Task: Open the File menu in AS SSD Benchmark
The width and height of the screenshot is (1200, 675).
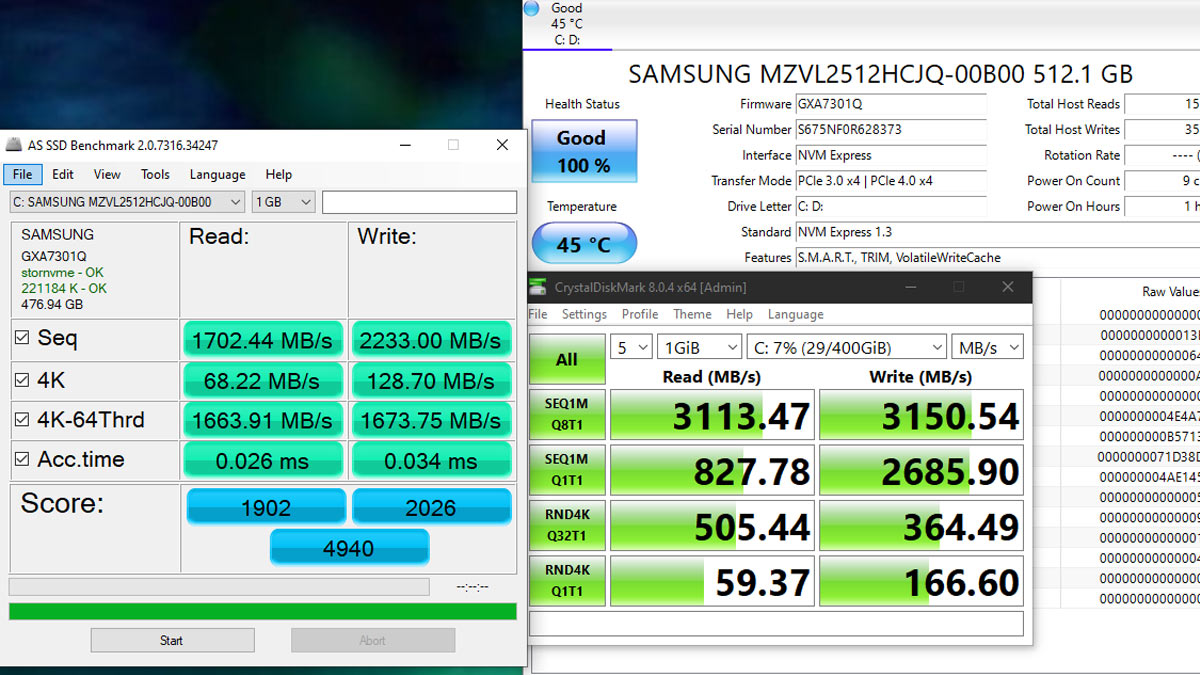Action: coord(22,174)
